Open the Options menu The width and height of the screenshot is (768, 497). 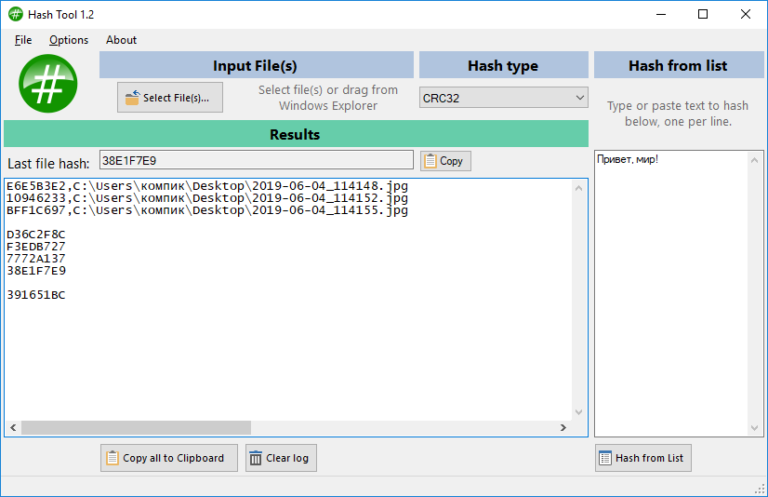tap(69, 40)
